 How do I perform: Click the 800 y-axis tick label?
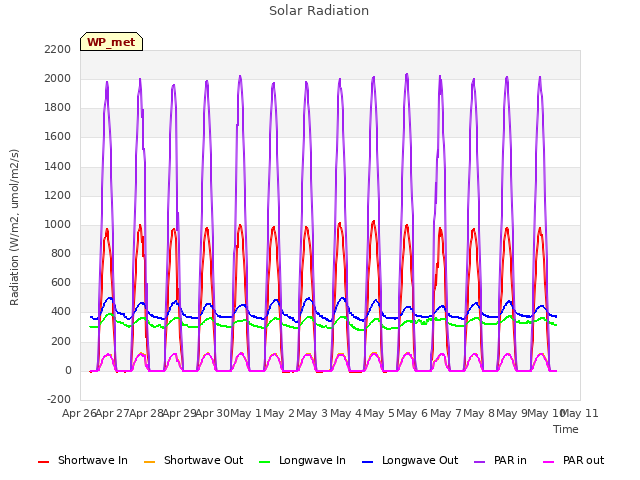click(x=61, y=253)
